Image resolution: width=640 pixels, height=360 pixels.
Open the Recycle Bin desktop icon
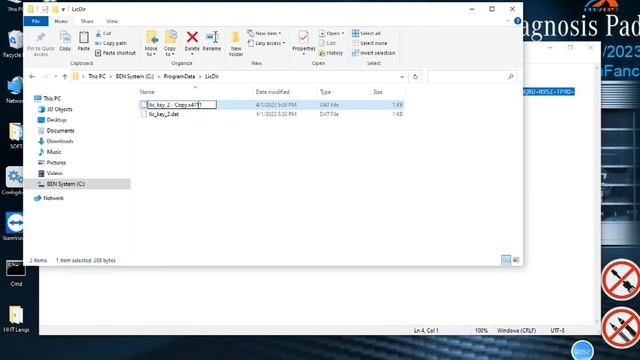[x=13, y=44]
